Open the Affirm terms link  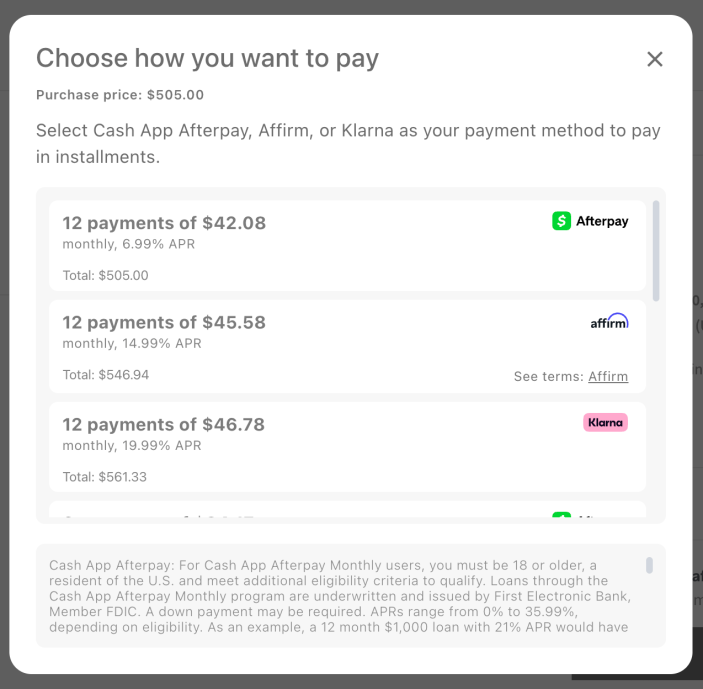pyautogui.click(x=608, y=377)
